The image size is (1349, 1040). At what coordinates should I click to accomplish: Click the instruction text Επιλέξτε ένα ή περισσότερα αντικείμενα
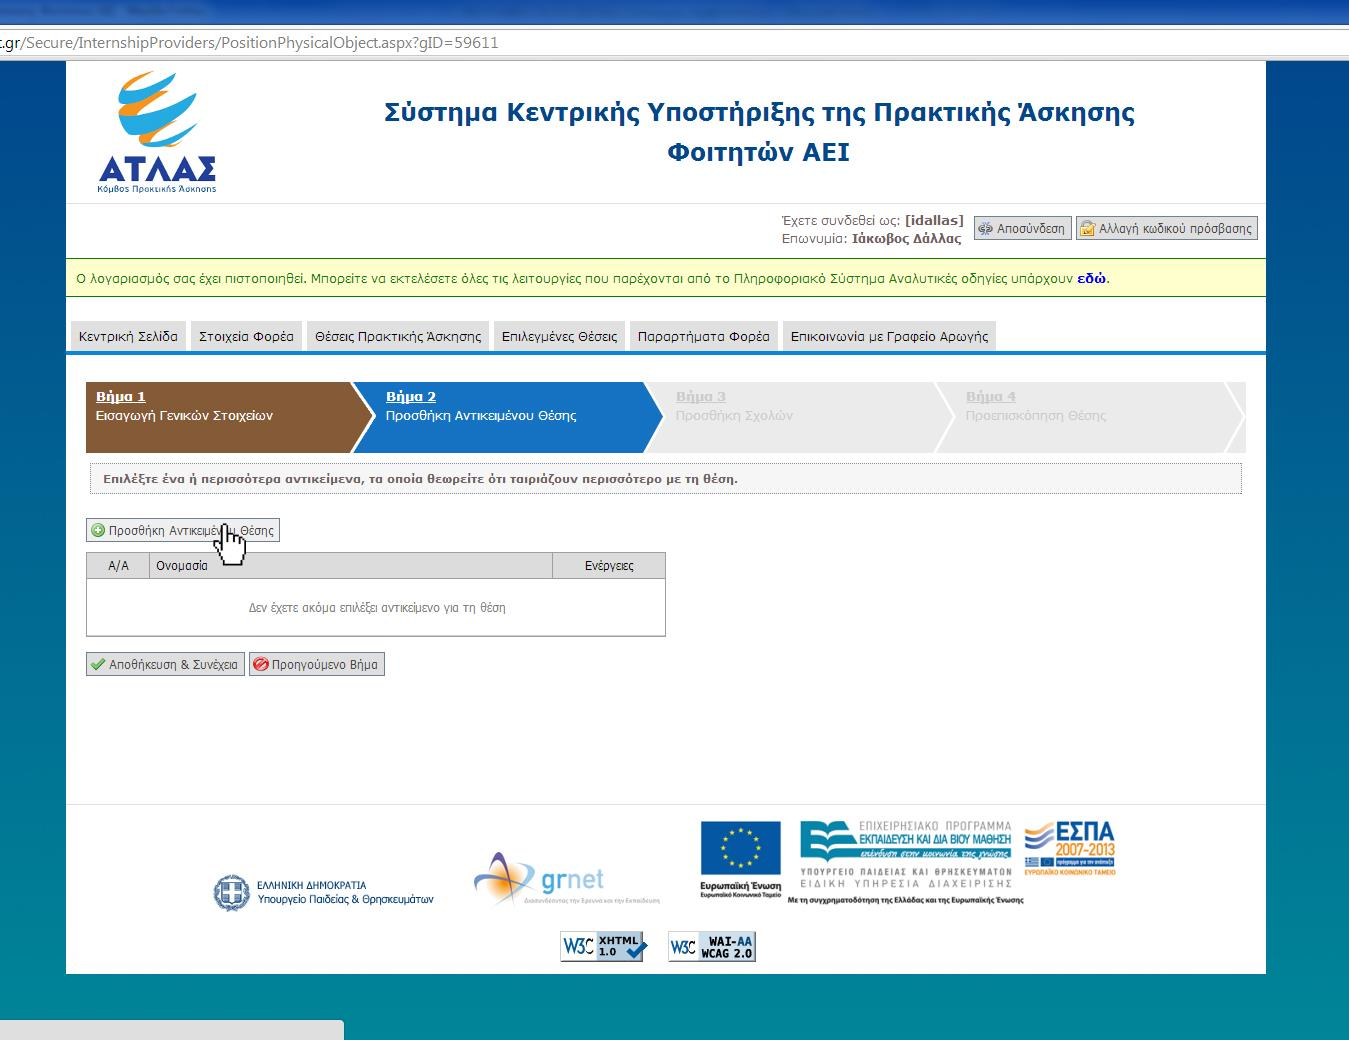click(420, 479)
